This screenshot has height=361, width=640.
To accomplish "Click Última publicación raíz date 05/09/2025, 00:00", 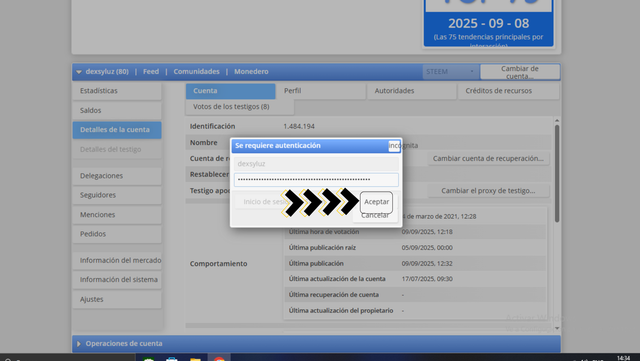I will (427, 248).
